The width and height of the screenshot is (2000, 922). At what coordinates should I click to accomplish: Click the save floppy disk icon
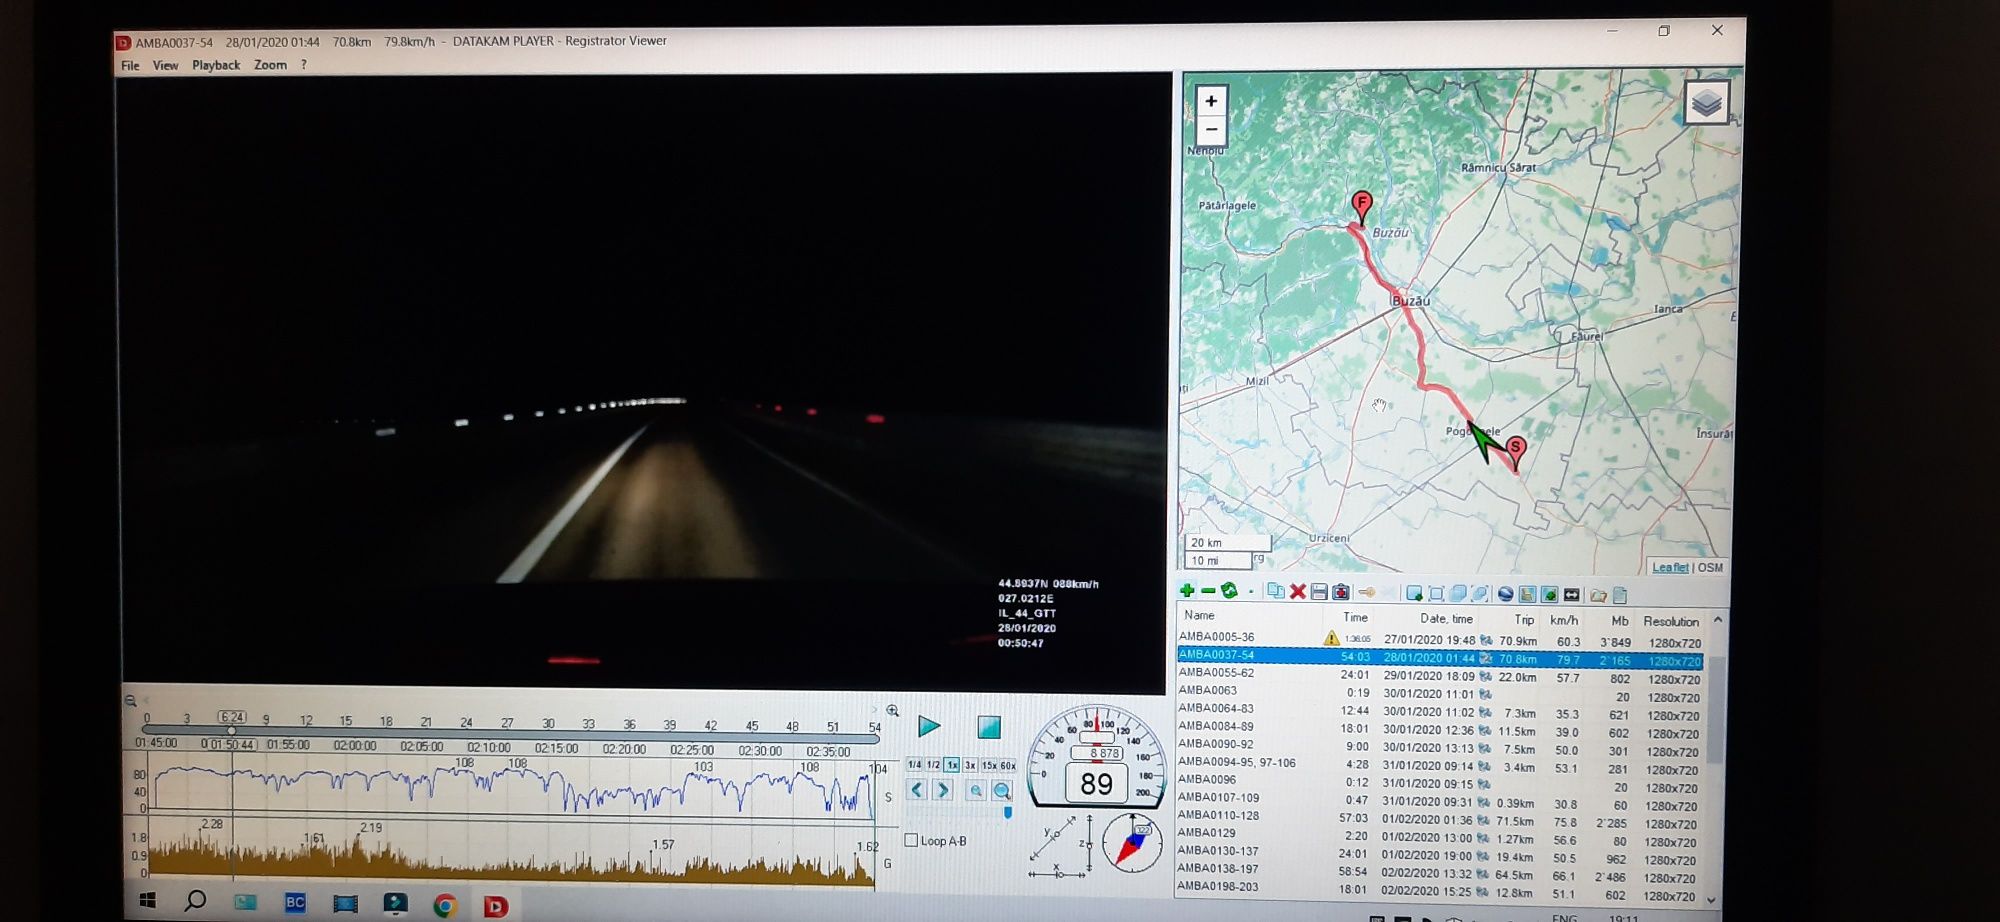pyautogui.click(x=1319, y=592)
